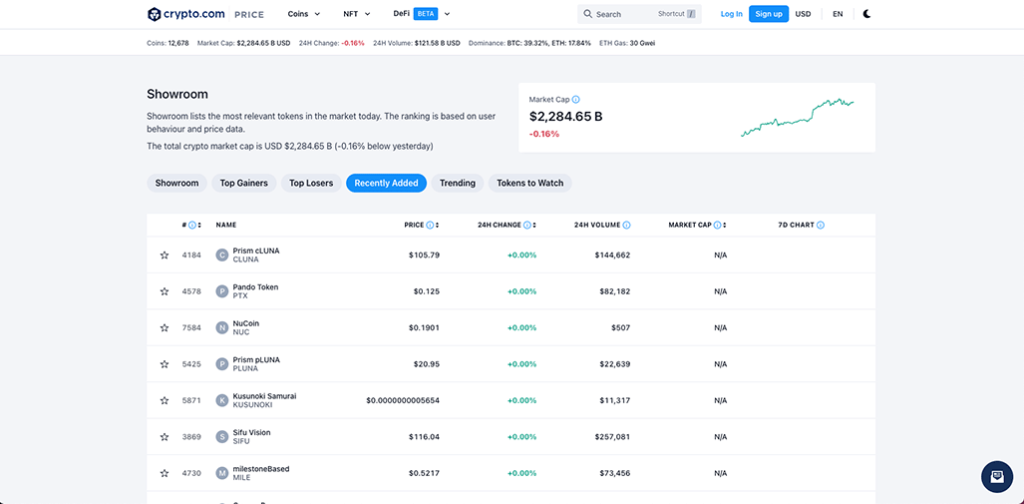Click the Prism pLUNA coin icon
This screenshot has width=1024, height=504.
222,364
